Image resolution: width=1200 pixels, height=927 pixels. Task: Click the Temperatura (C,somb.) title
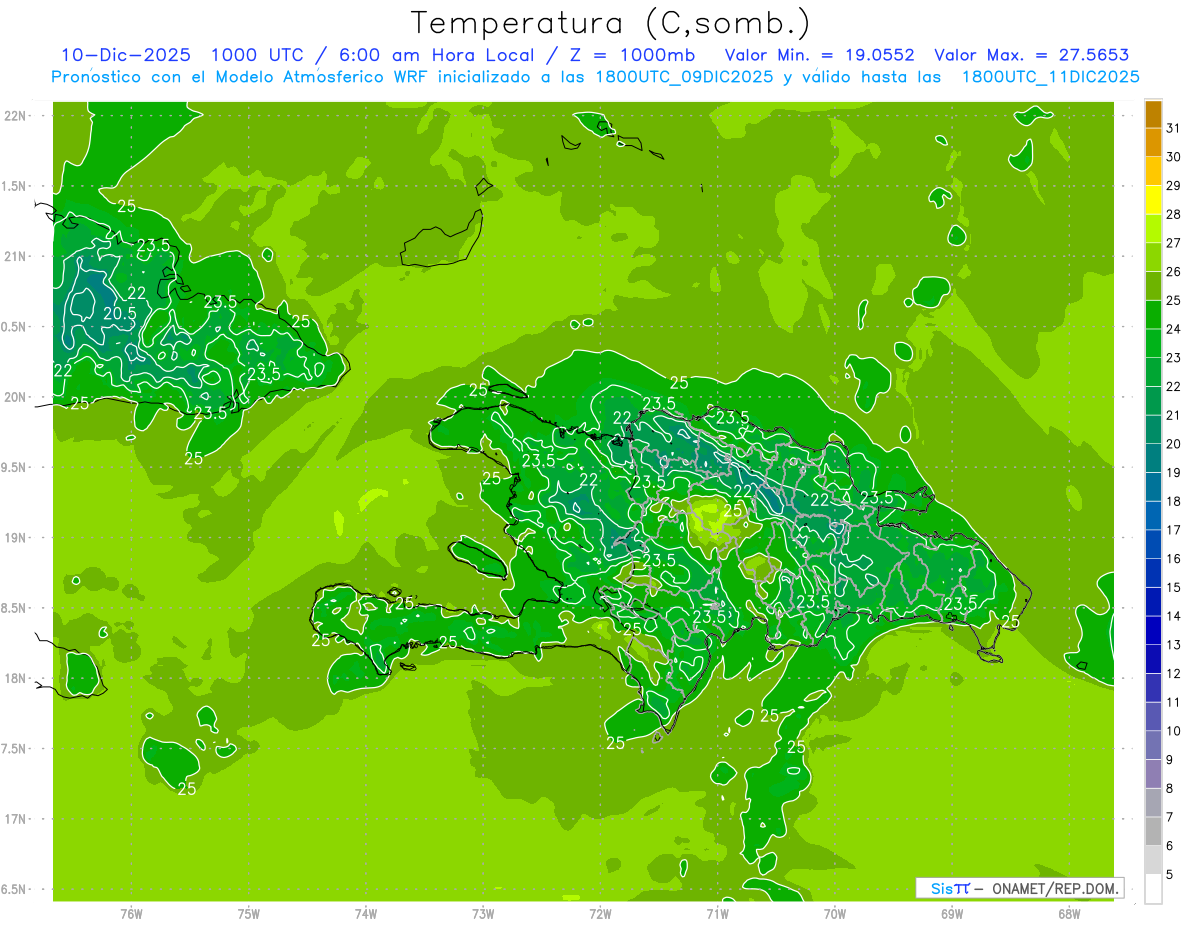click(611, 22)
